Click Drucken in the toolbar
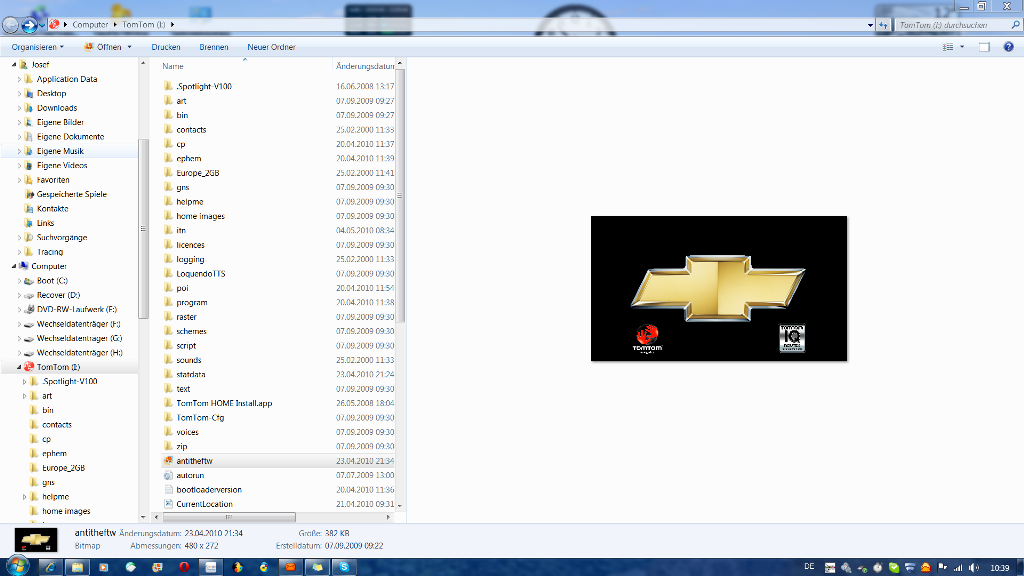 (166, 47)
